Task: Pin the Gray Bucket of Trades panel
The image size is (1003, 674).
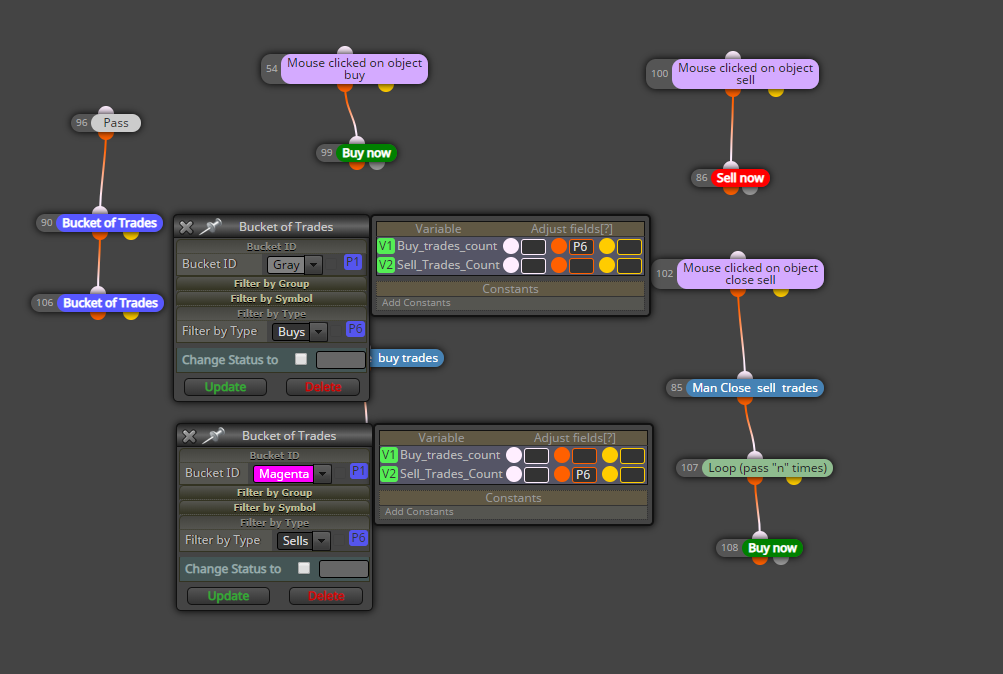Action: pyautogui.click(x=210, y=226)
